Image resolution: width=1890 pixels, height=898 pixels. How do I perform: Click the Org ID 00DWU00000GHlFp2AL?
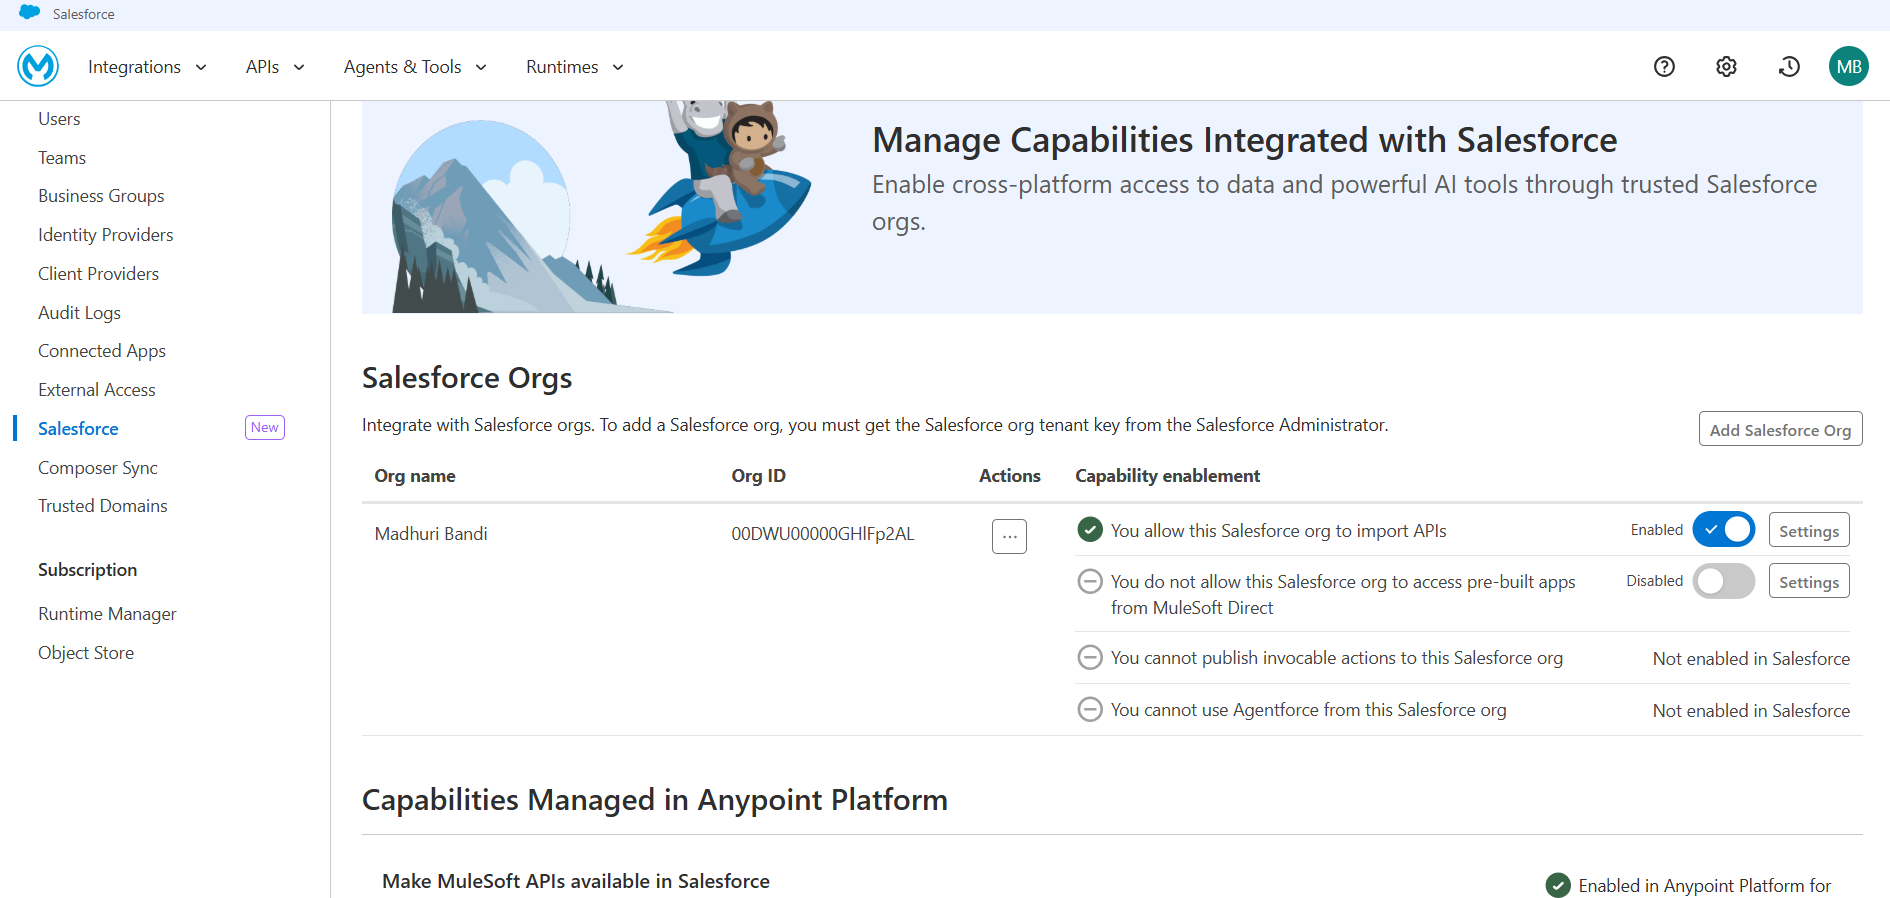(822, 534)
